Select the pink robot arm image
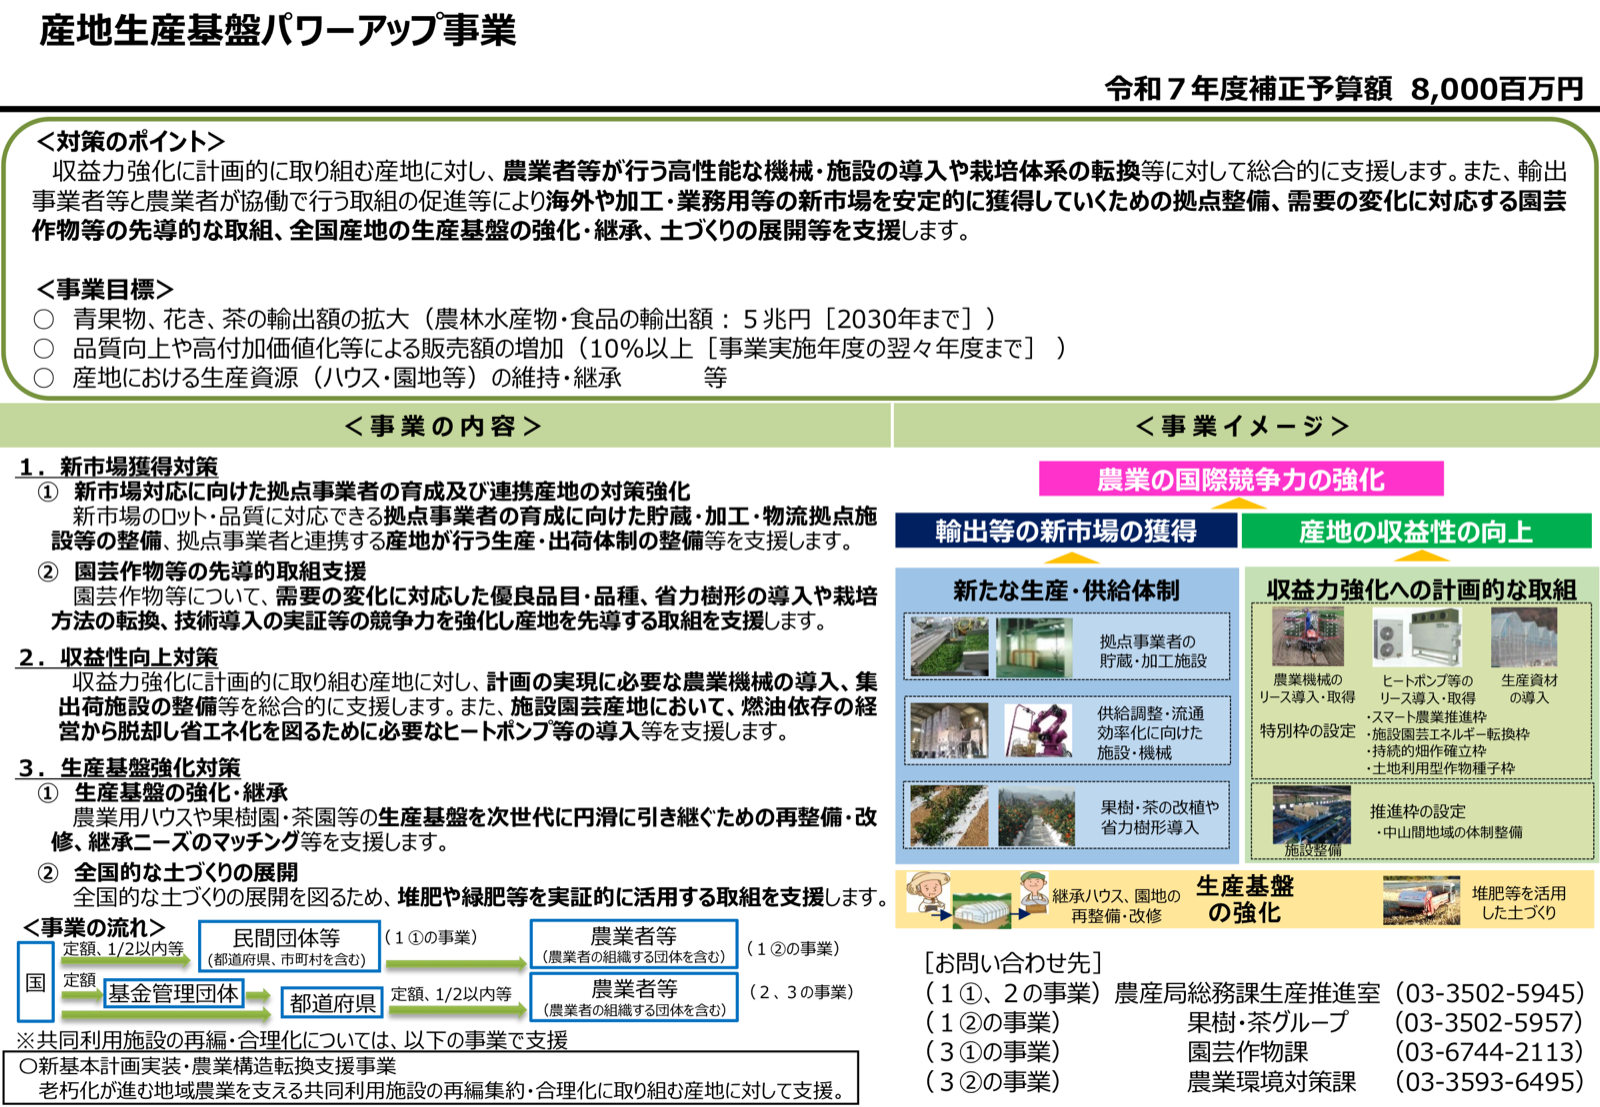Viewport: 1600px width, 1107px height. (x=1040, y=731)
